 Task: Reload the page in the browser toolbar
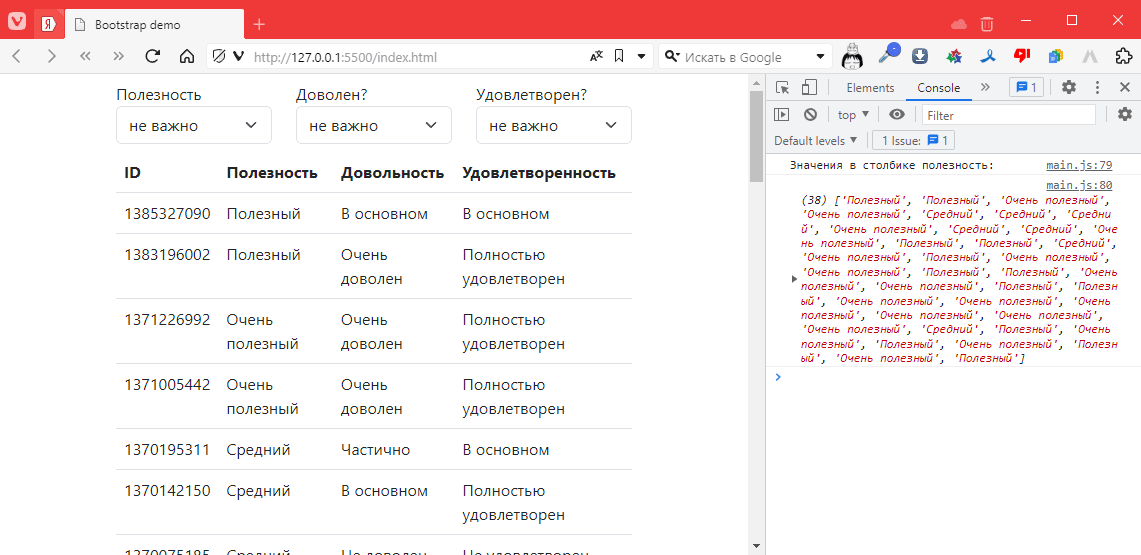pos(153,57)
